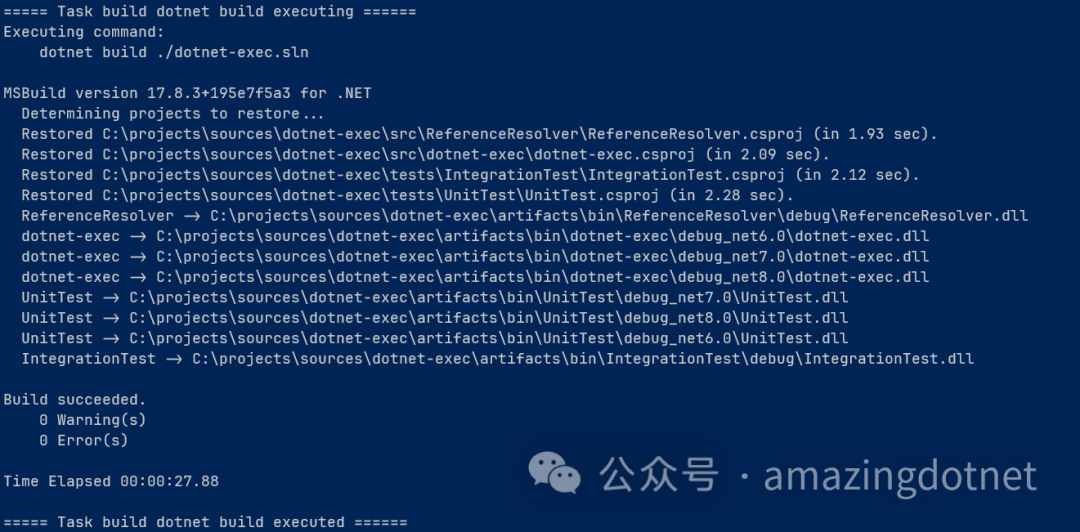Click the Task build executed footer line
Screen dimensions: 1080x532
click(x=205, y=522)
